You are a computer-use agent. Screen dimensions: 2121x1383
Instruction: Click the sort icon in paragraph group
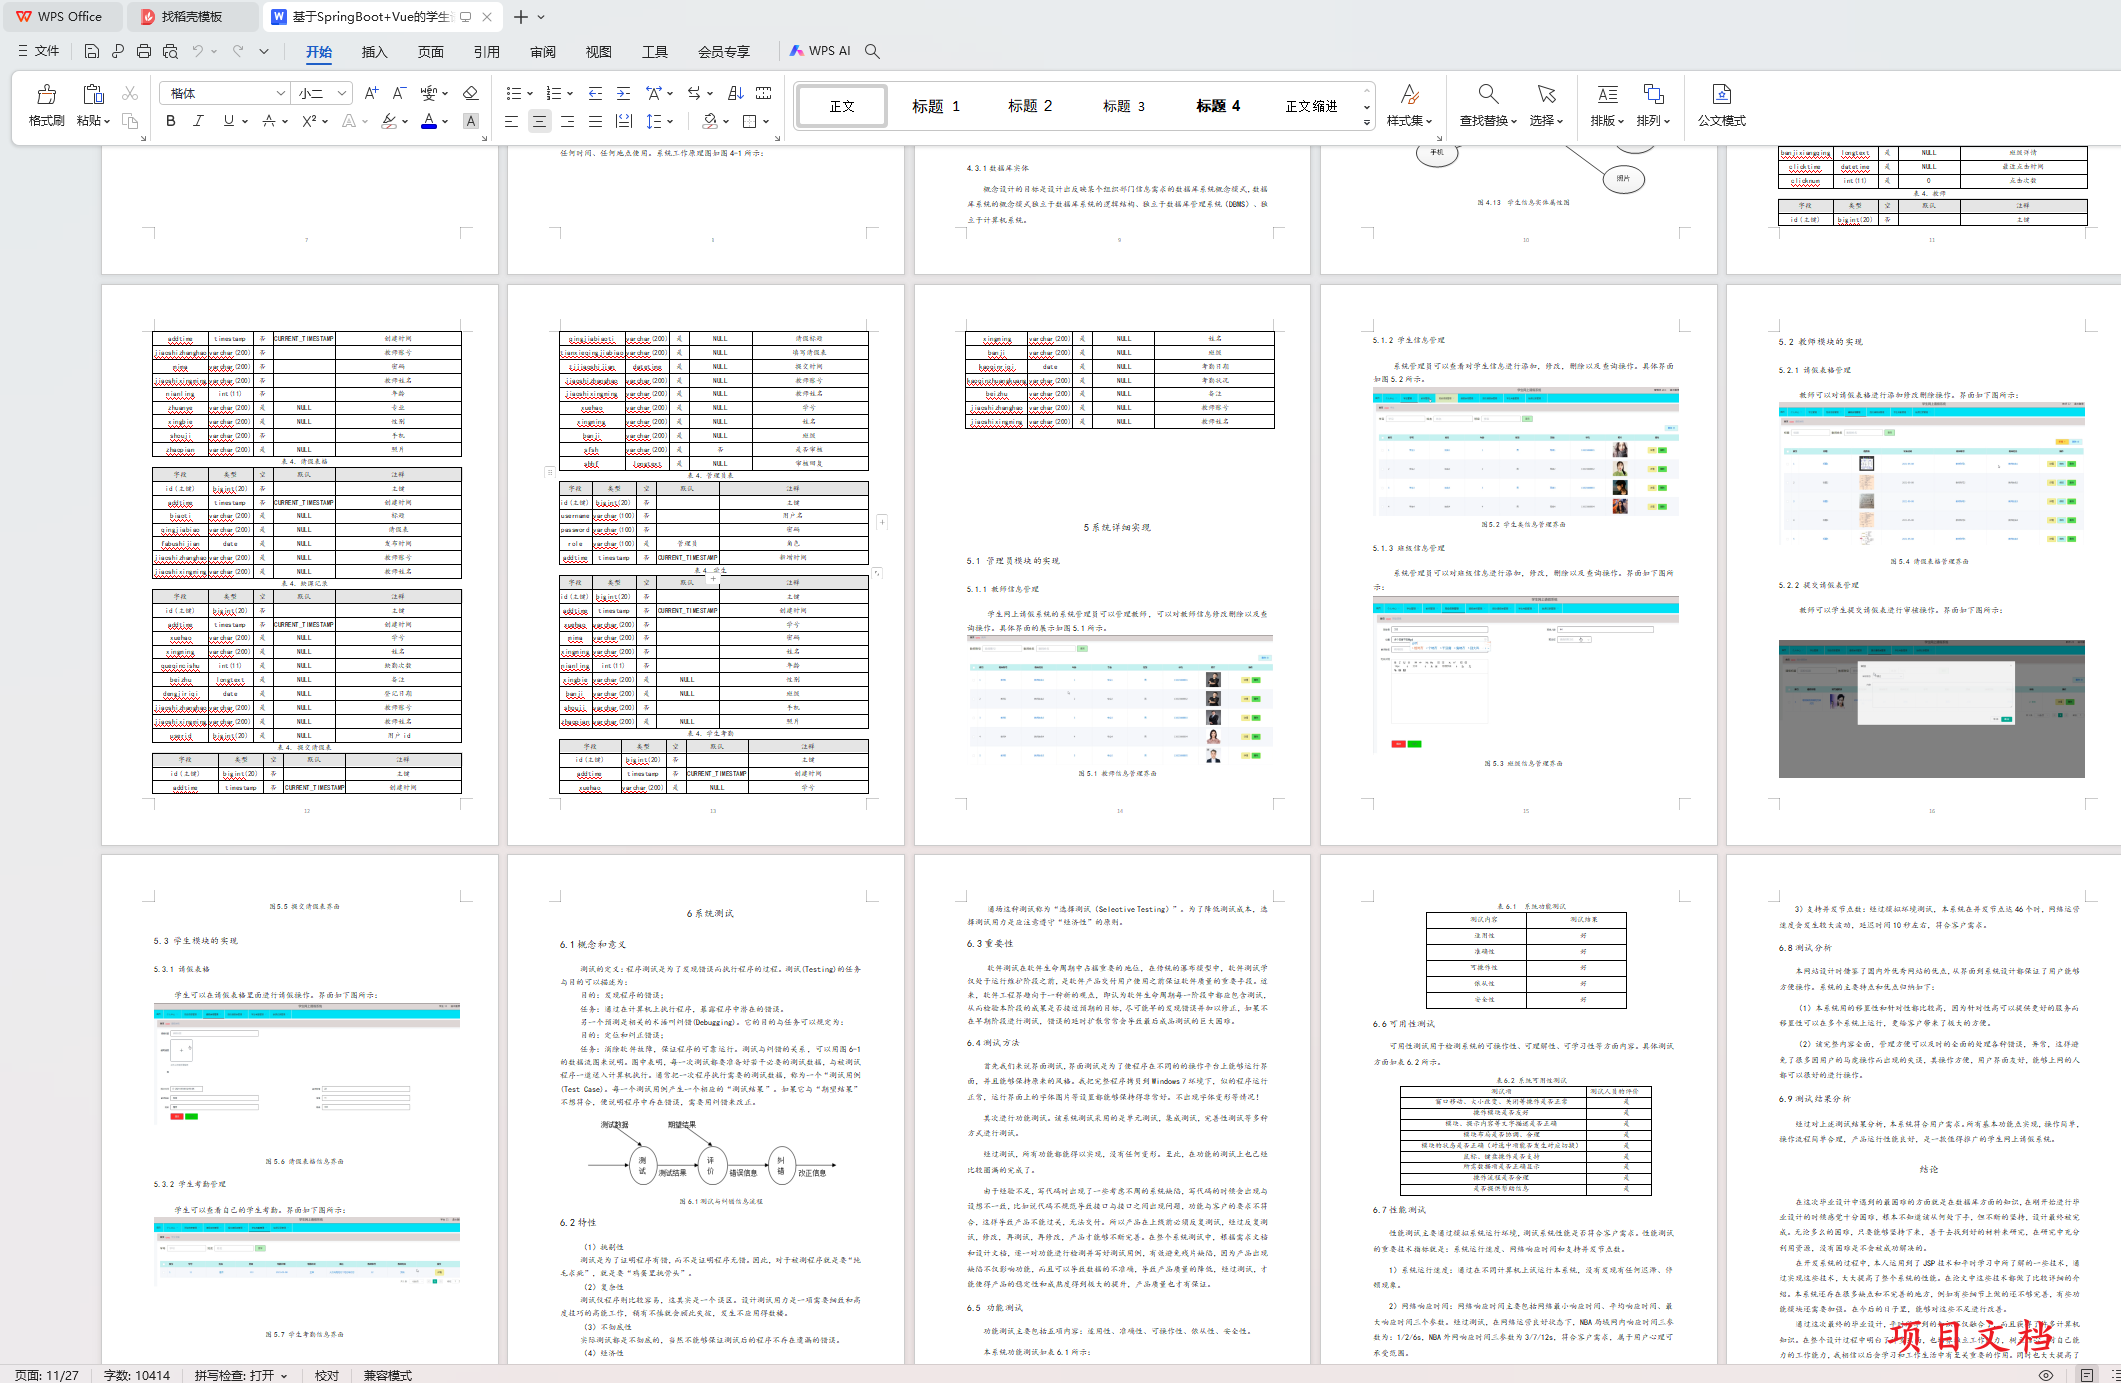735,93
